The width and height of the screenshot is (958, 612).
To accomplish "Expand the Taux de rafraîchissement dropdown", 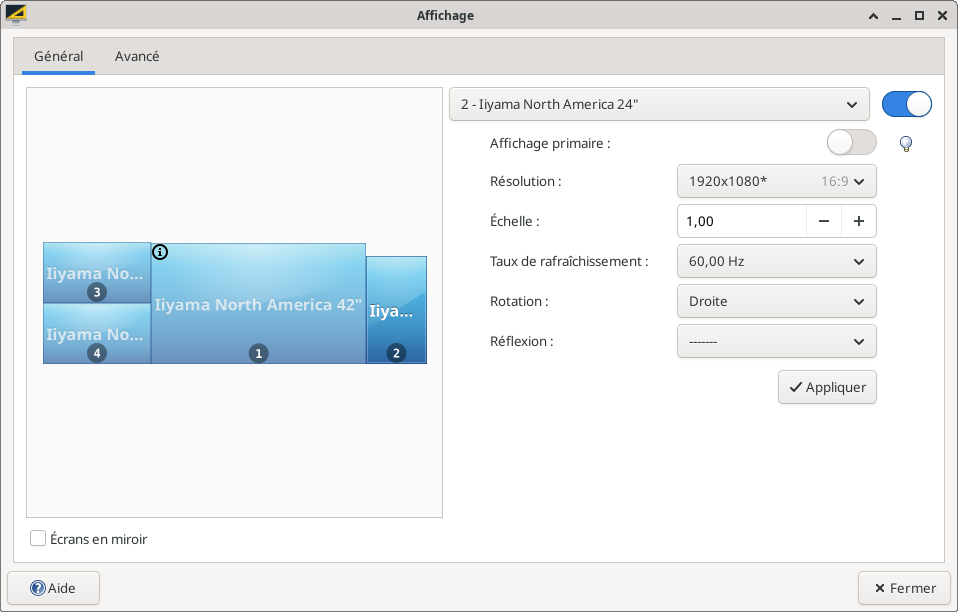I will click(776, 261).
